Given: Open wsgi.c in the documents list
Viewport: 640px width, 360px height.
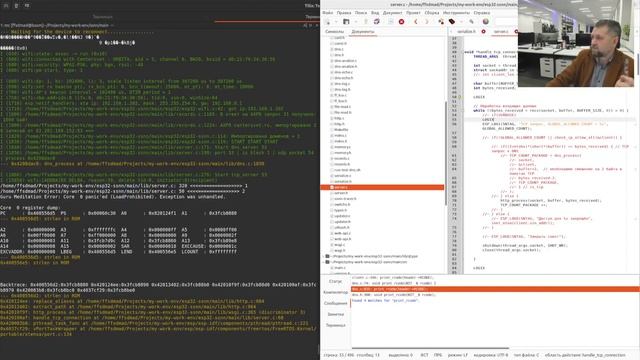Looking at the screenshot, I should 340,245.
